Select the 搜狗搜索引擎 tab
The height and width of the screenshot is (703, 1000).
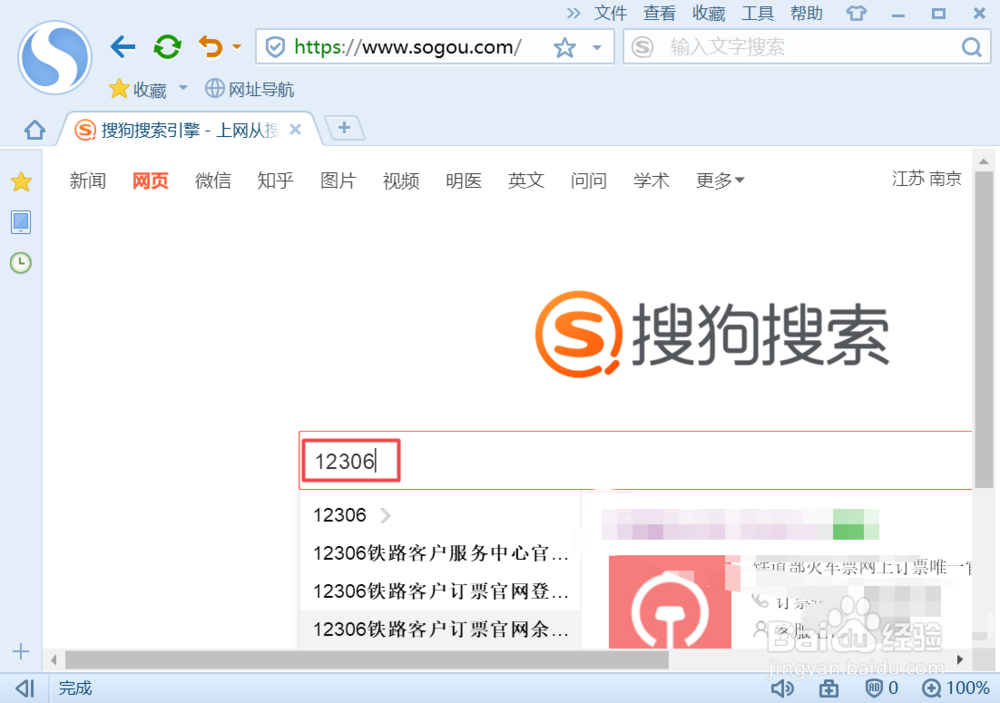click(190, 130)
